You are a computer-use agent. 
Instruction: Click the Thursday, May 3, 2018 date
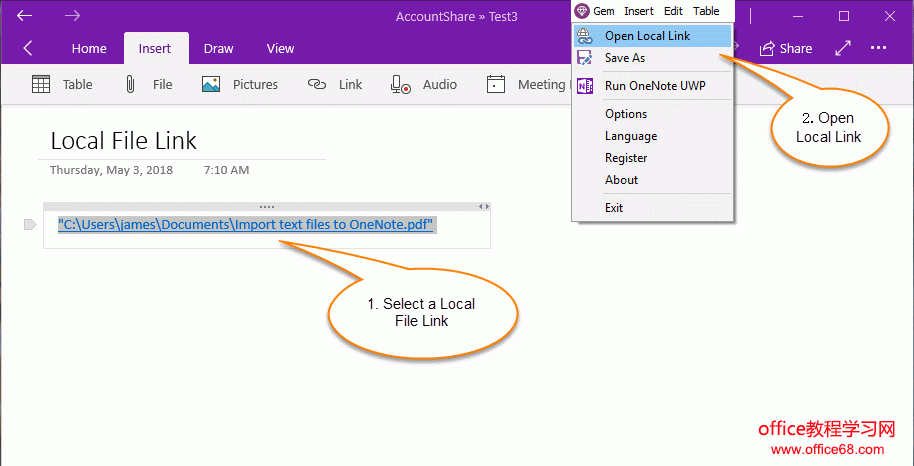[x=111, y=170]
